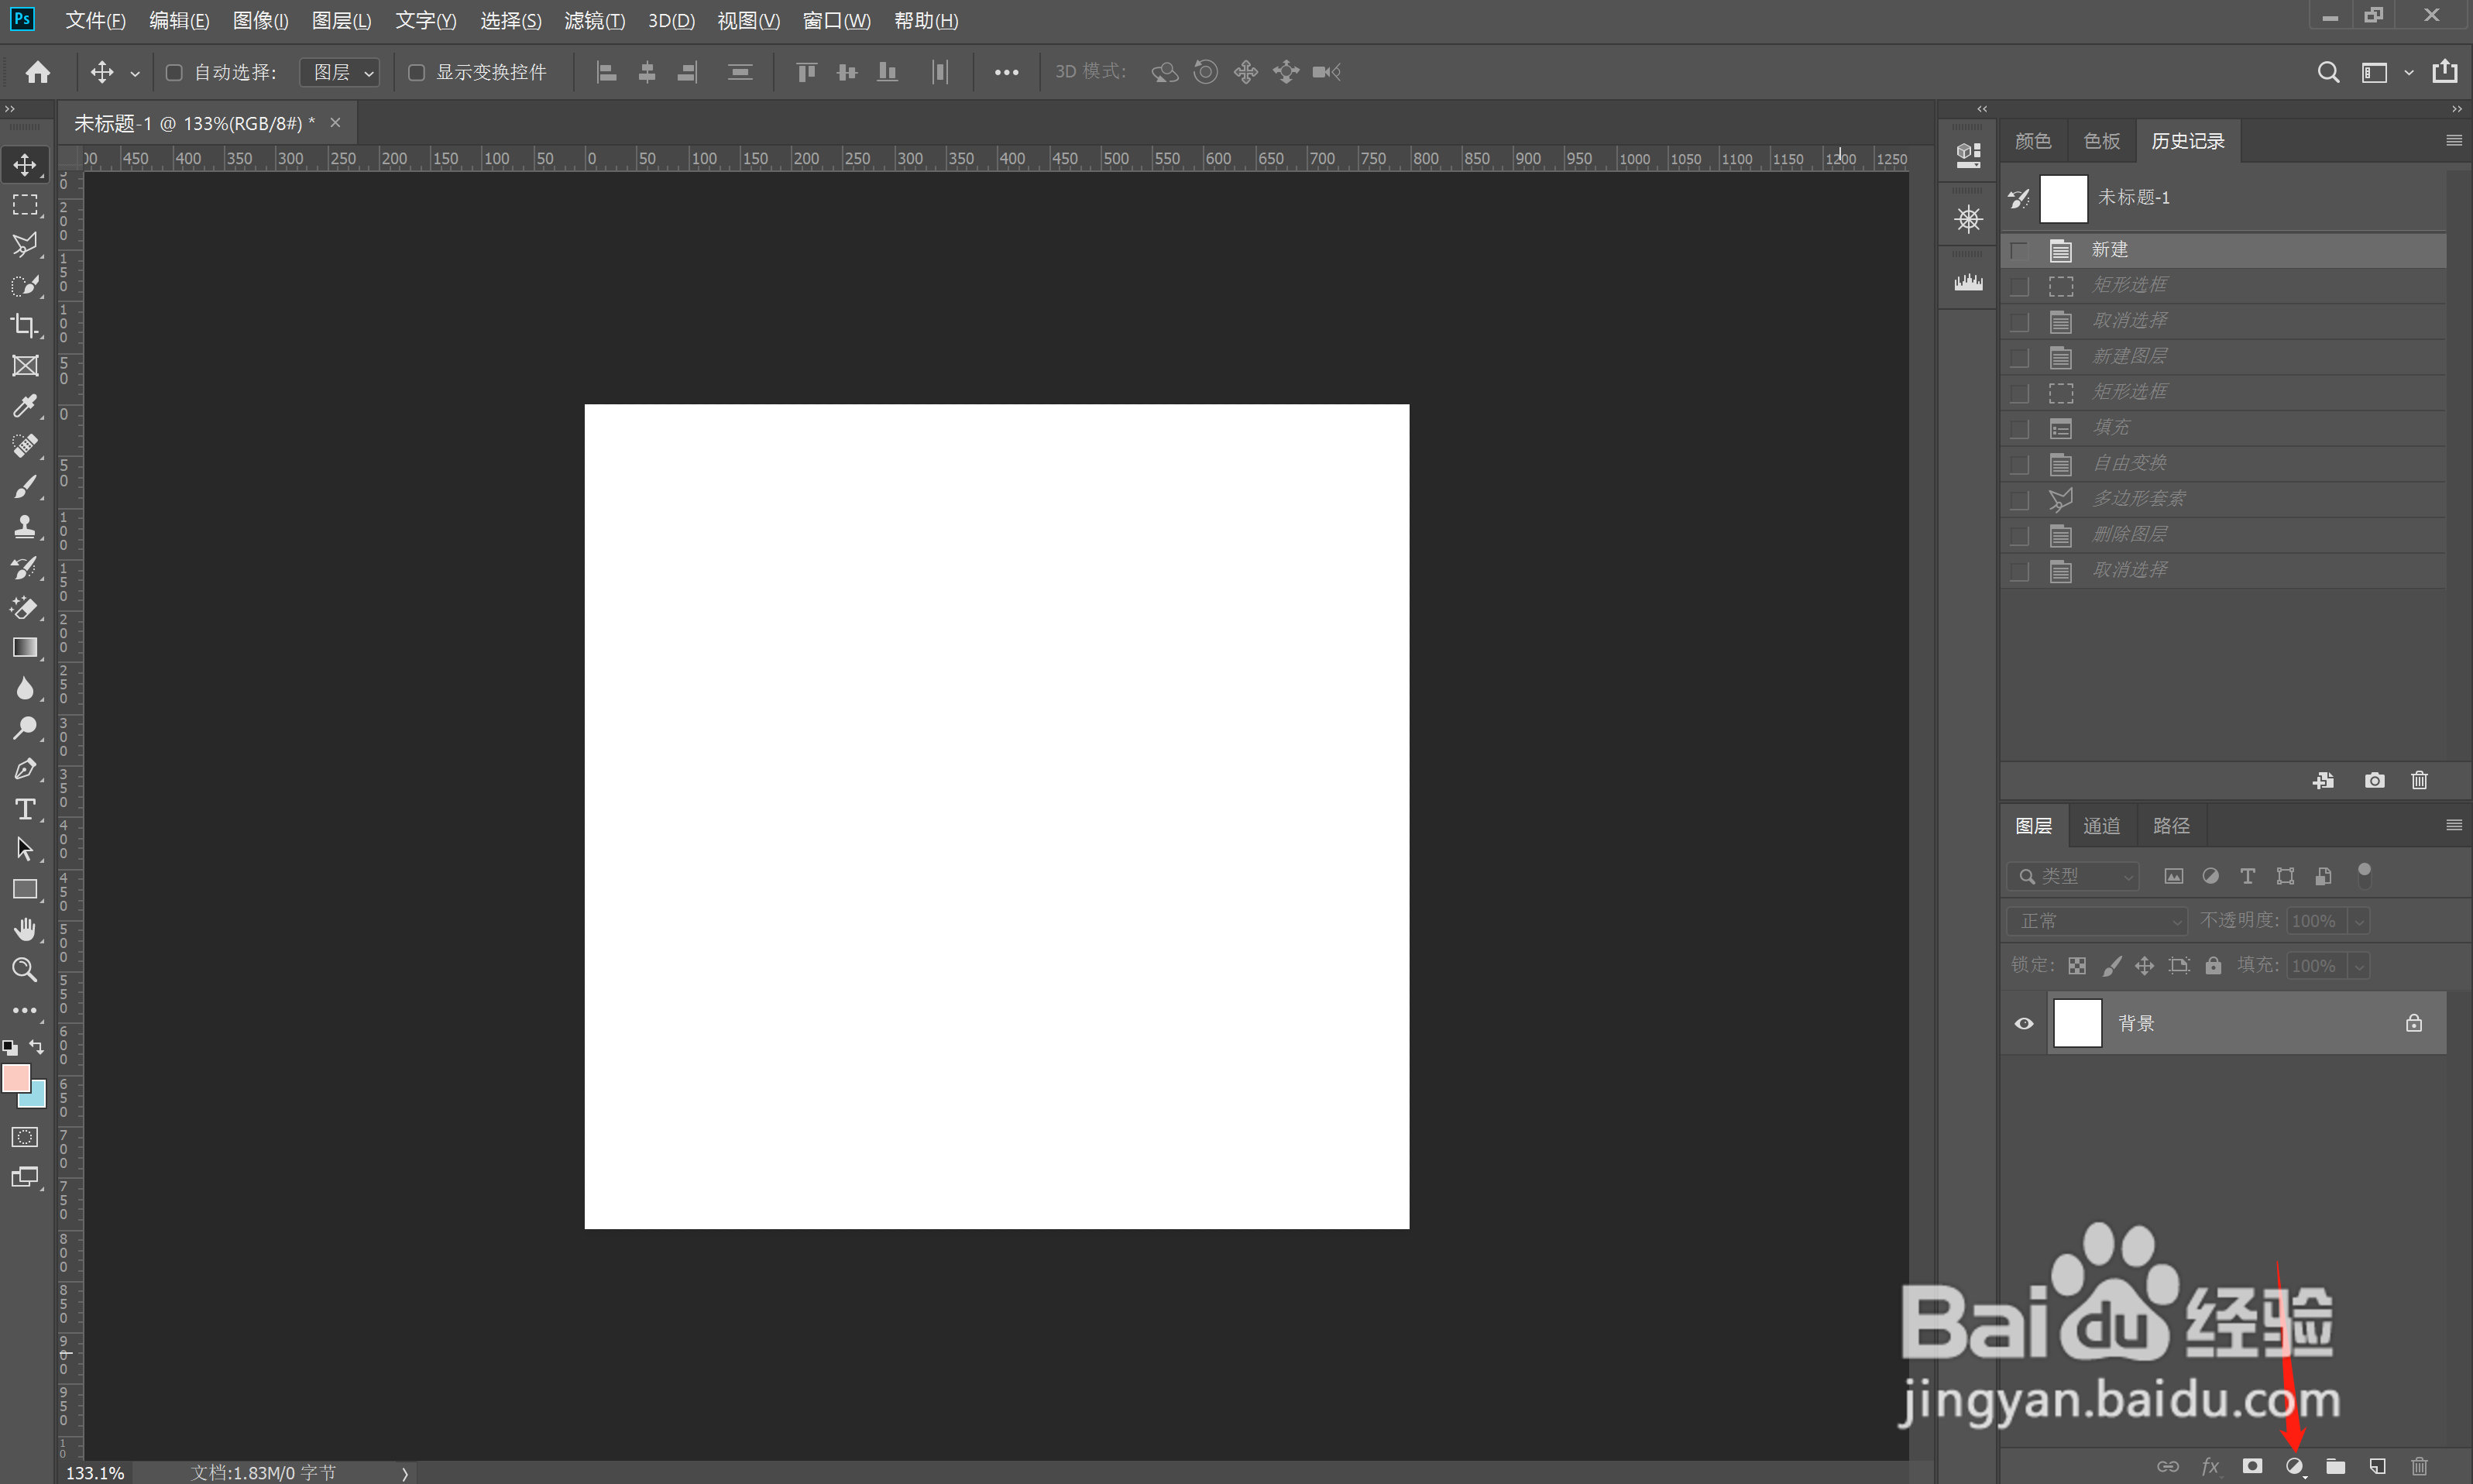Toggle lock transparent pixels
Screen dimensions: 2473x1484
(x=2077, y=966)
